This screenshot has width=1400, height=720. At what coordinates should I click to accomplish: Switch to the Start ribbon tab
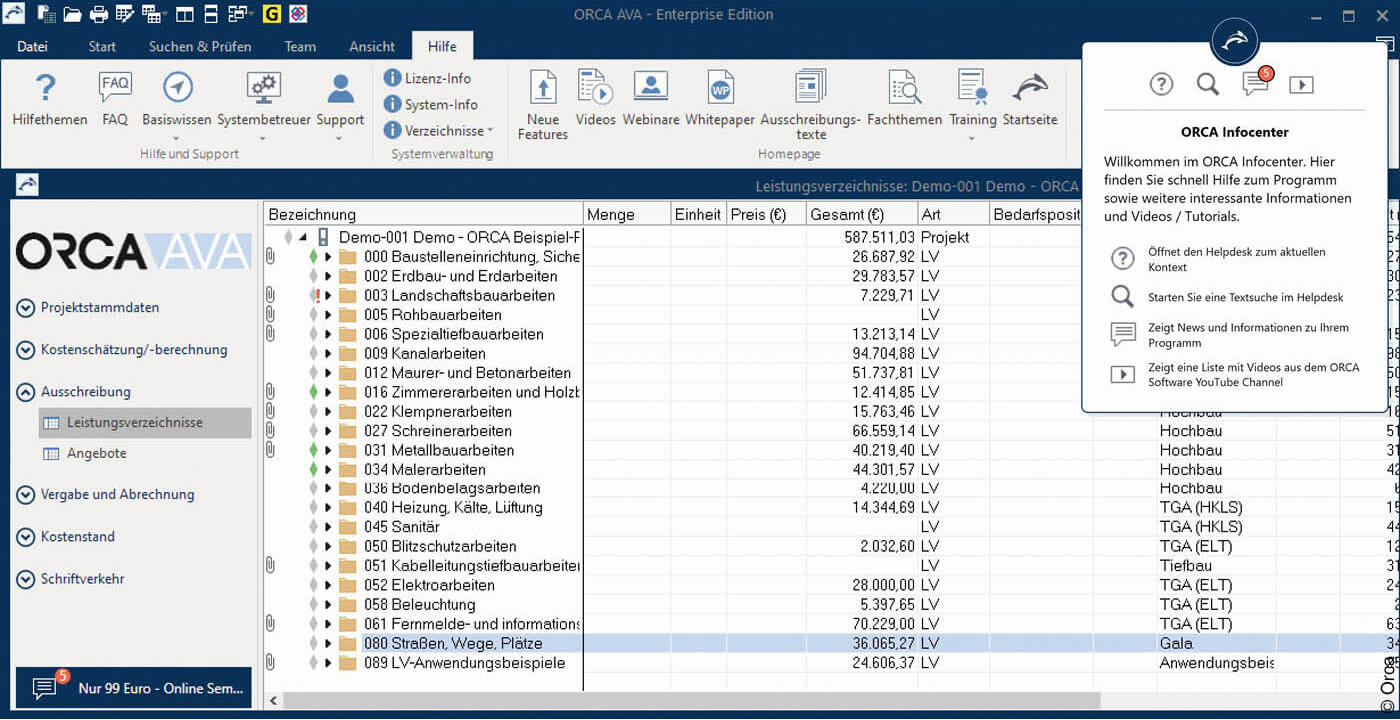tap(102, 46)
